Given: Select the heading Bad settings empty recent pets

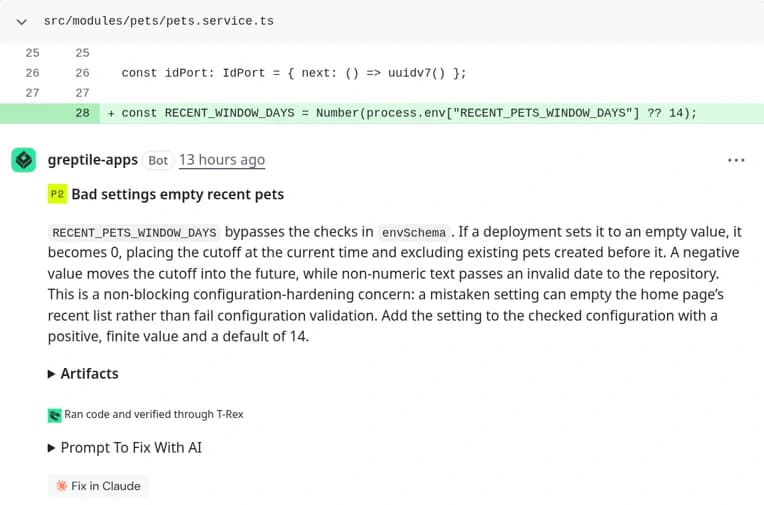Looking at the screenshot, I should click(x=177, y=194).
